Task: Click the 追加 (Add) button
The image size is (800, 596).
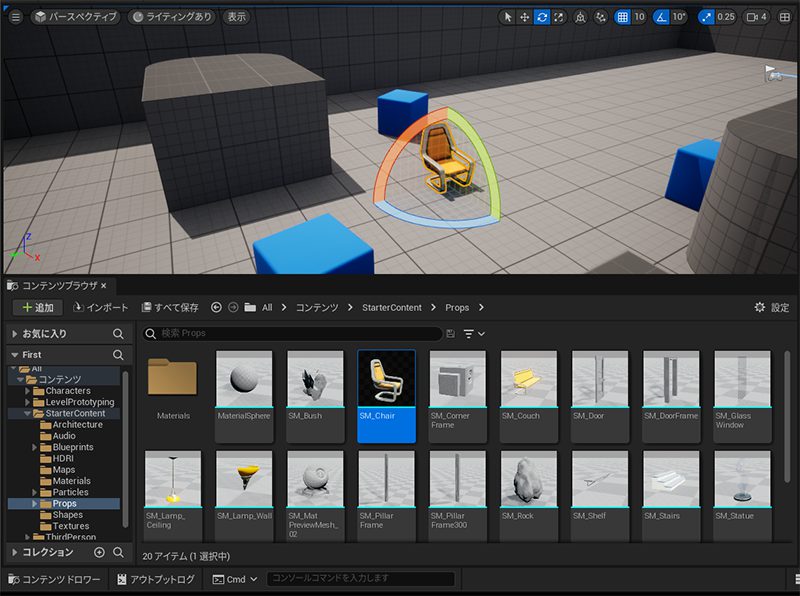Action: (38, 307)
